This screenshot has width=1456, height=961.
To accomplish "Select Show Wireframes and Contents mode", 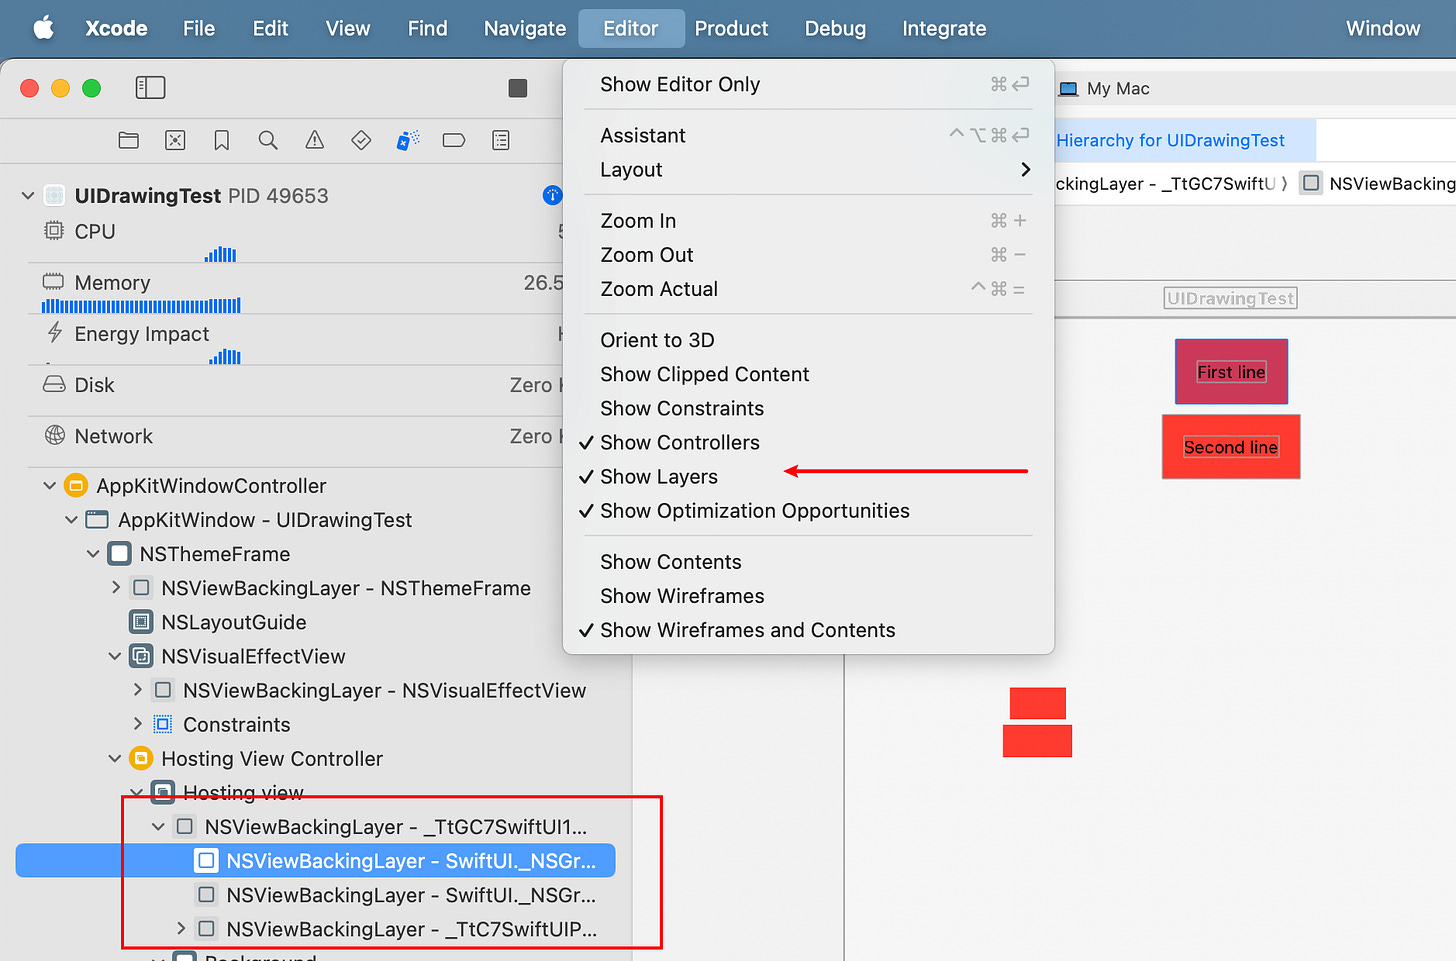I will (808, 629).
